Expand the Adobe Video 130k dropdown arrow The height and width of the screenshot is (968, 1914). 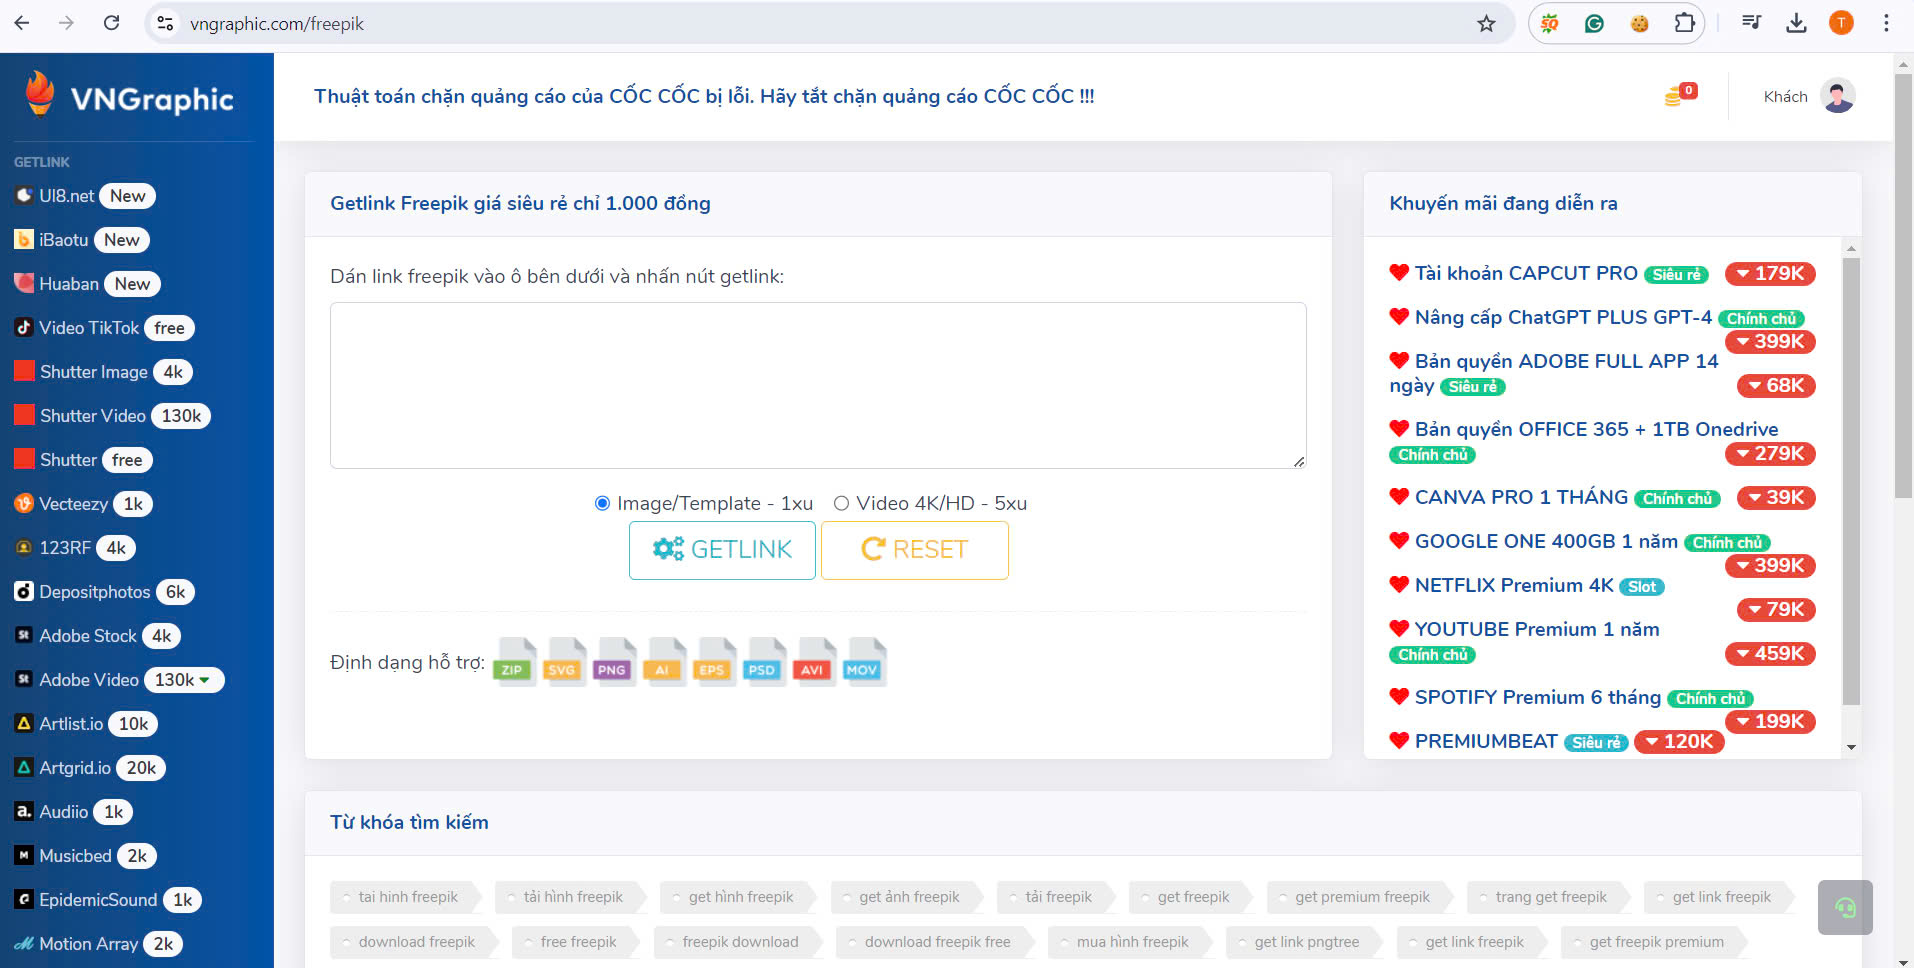(205, 680)
